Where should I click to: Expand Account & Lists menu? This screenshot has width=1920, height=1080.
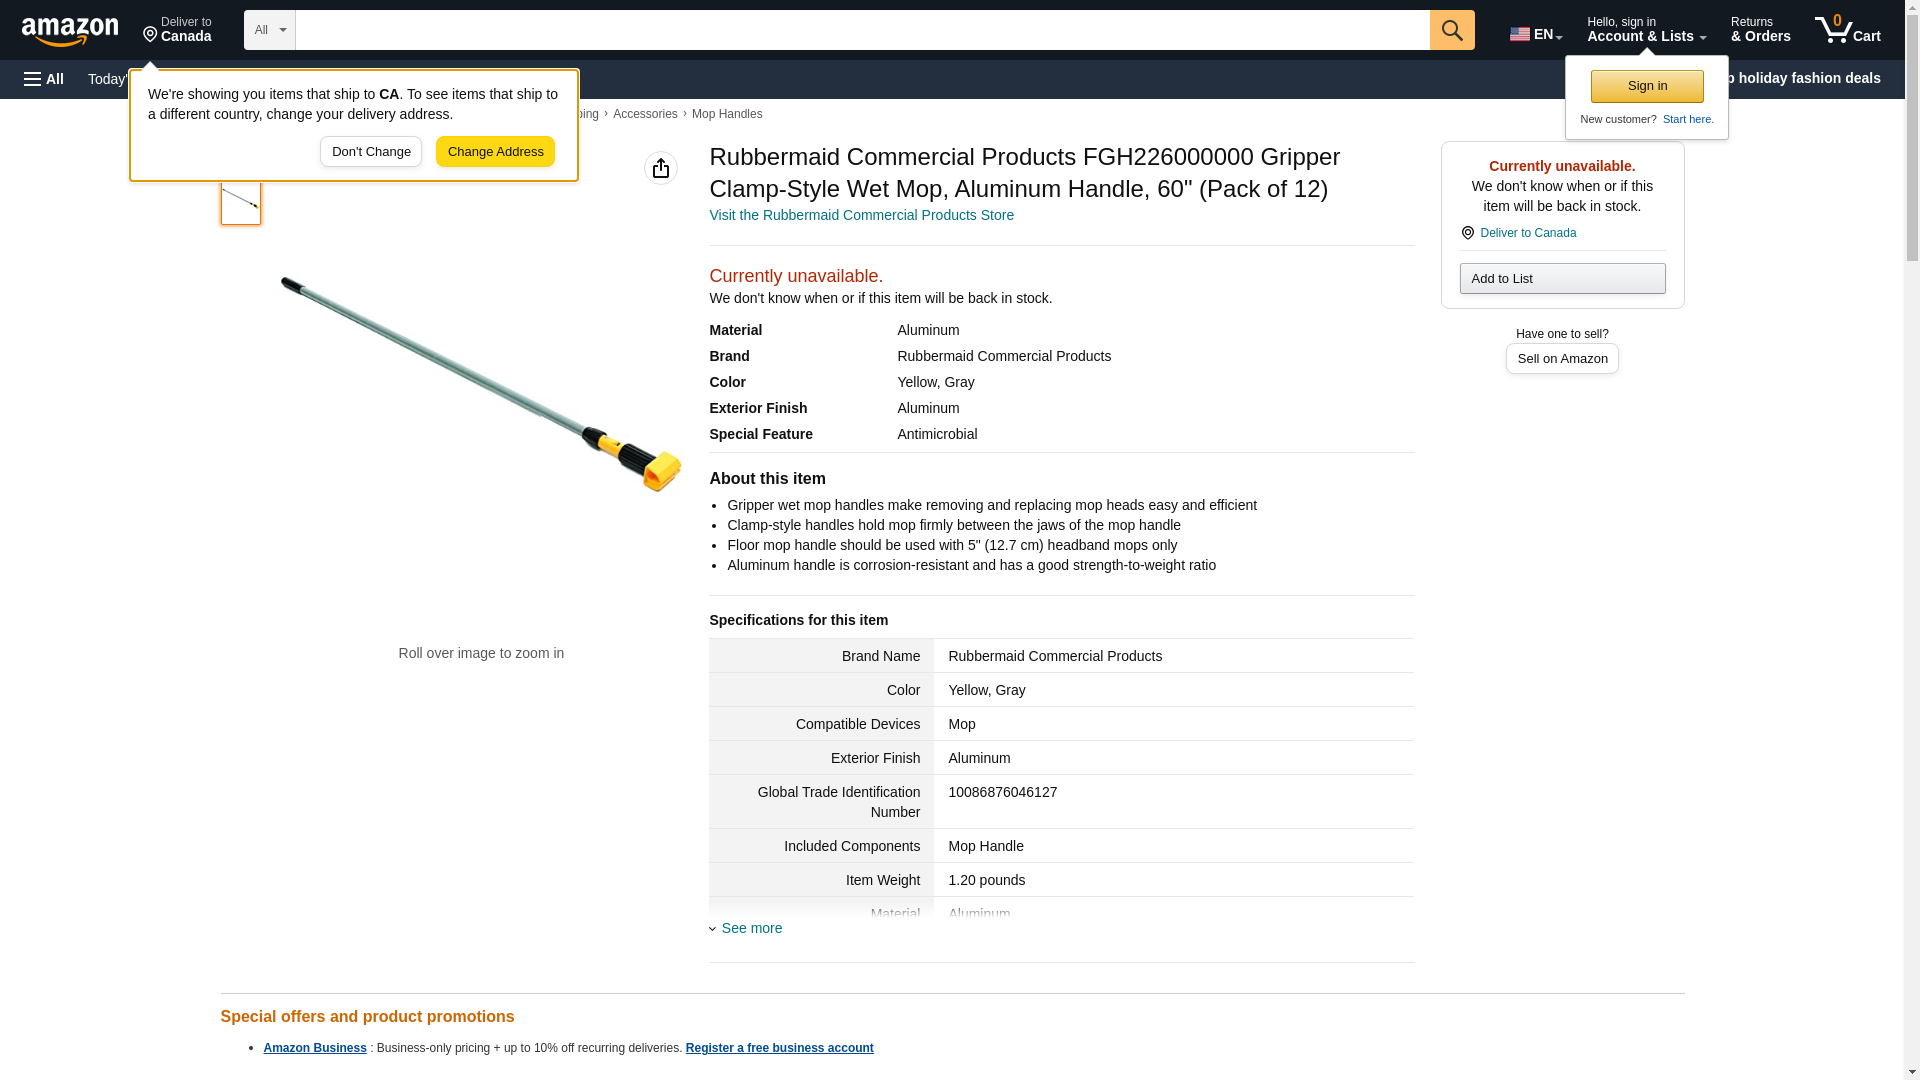coord(1645,30)
